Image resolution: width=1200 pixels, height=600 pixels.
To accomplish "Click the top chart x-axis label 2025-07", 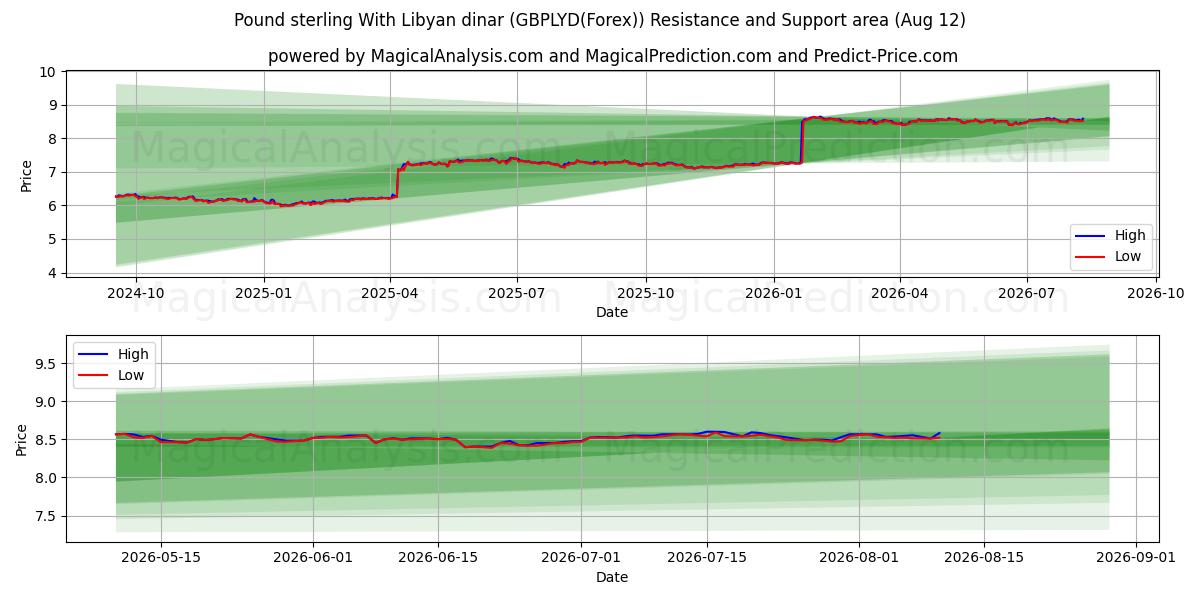I will point(517,294).
